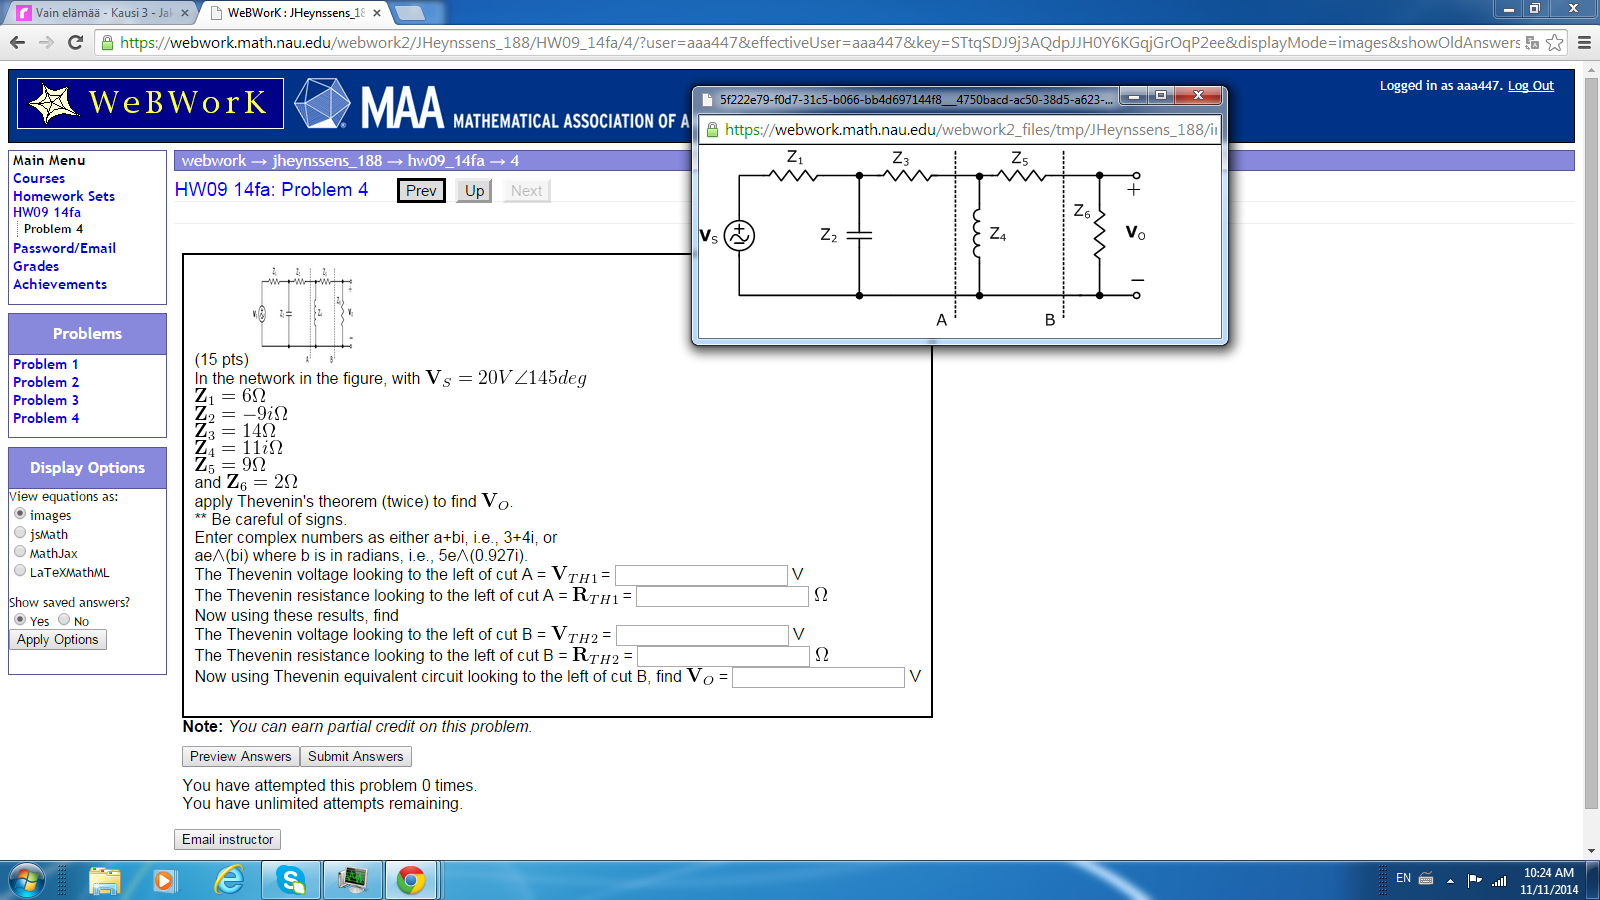Open the Grades page link

tap(34, 266)
